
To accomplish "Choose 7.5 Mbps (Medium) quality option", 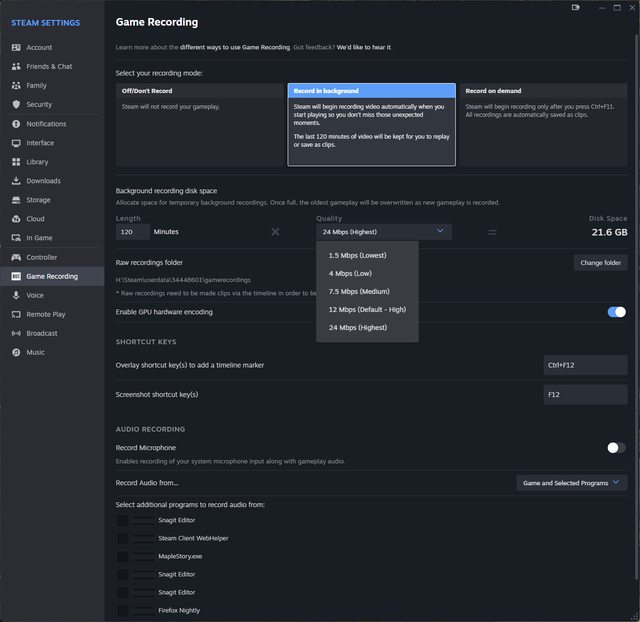I will 359,291.
